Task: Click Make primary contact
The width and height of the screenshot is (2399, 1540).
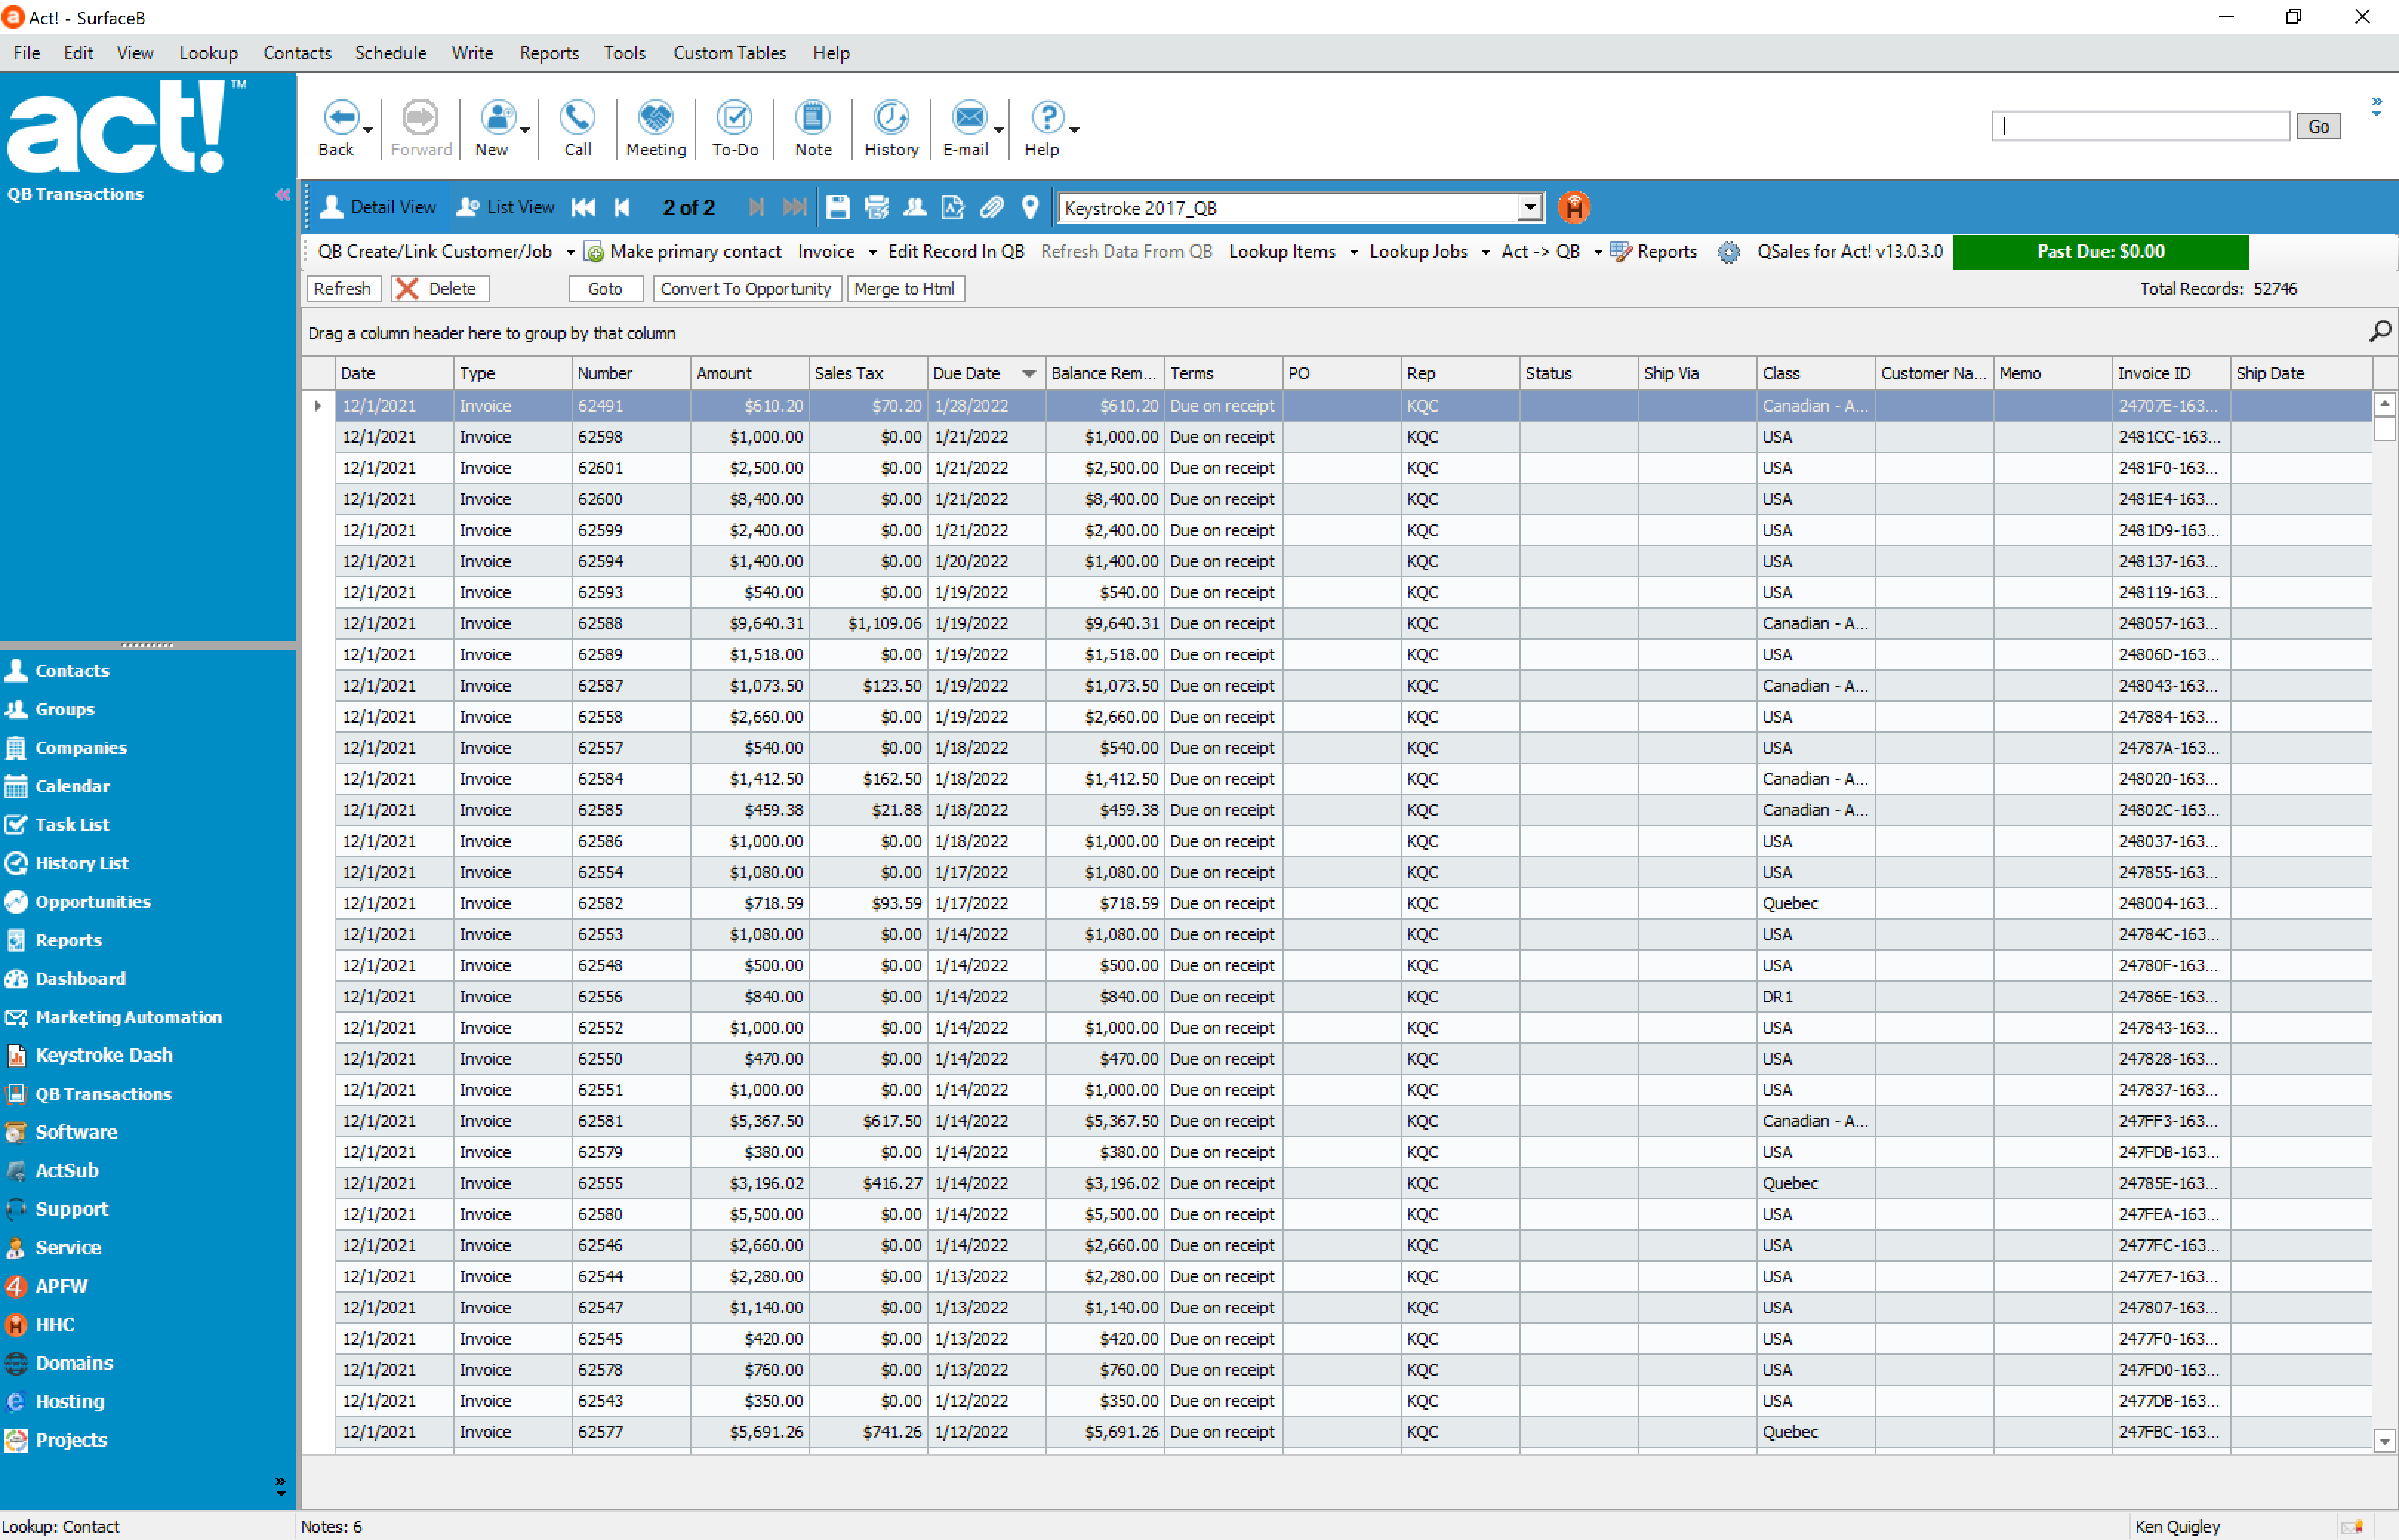Action: tap(683, 252)
